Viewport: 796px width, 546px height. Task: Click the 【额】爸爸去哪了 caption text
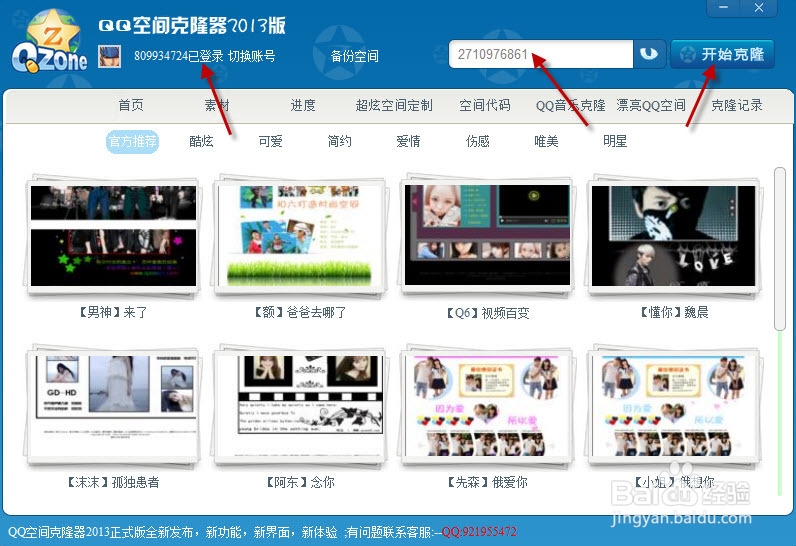tap(300, 313)
